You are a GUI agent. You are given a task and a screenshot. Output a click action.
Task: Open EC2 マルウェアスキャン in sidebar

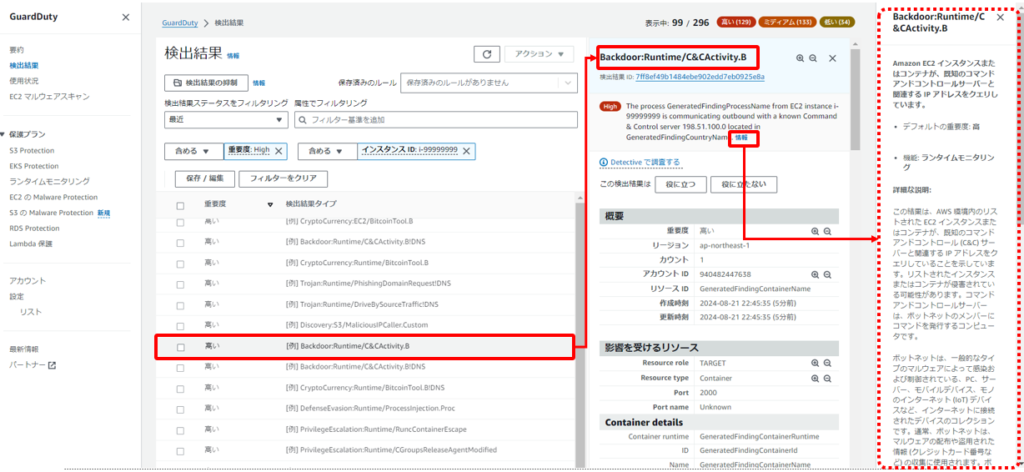point(50,97)
